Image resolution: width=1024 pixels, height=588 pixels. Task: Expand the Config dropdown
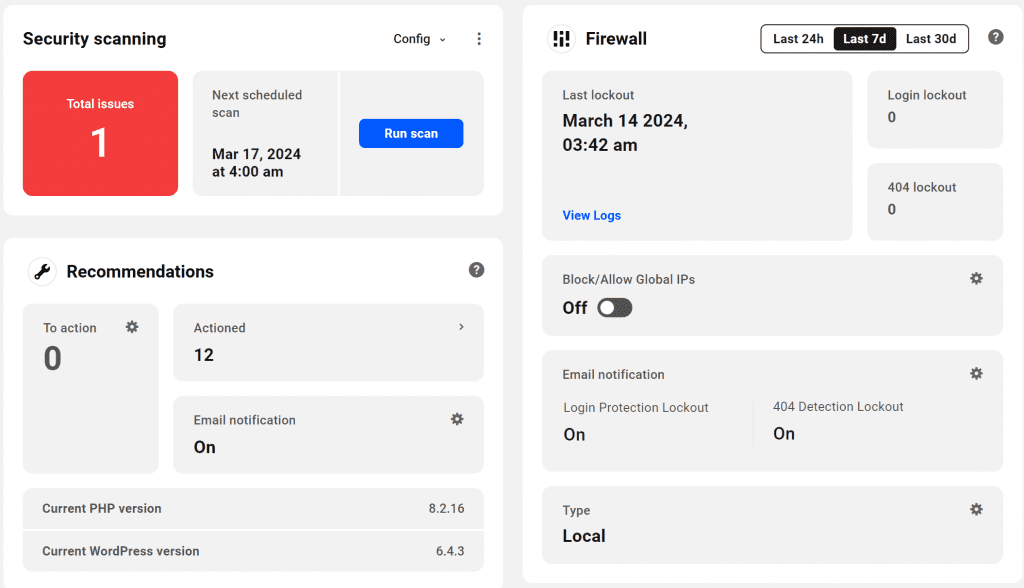click(x=420, y=39)
